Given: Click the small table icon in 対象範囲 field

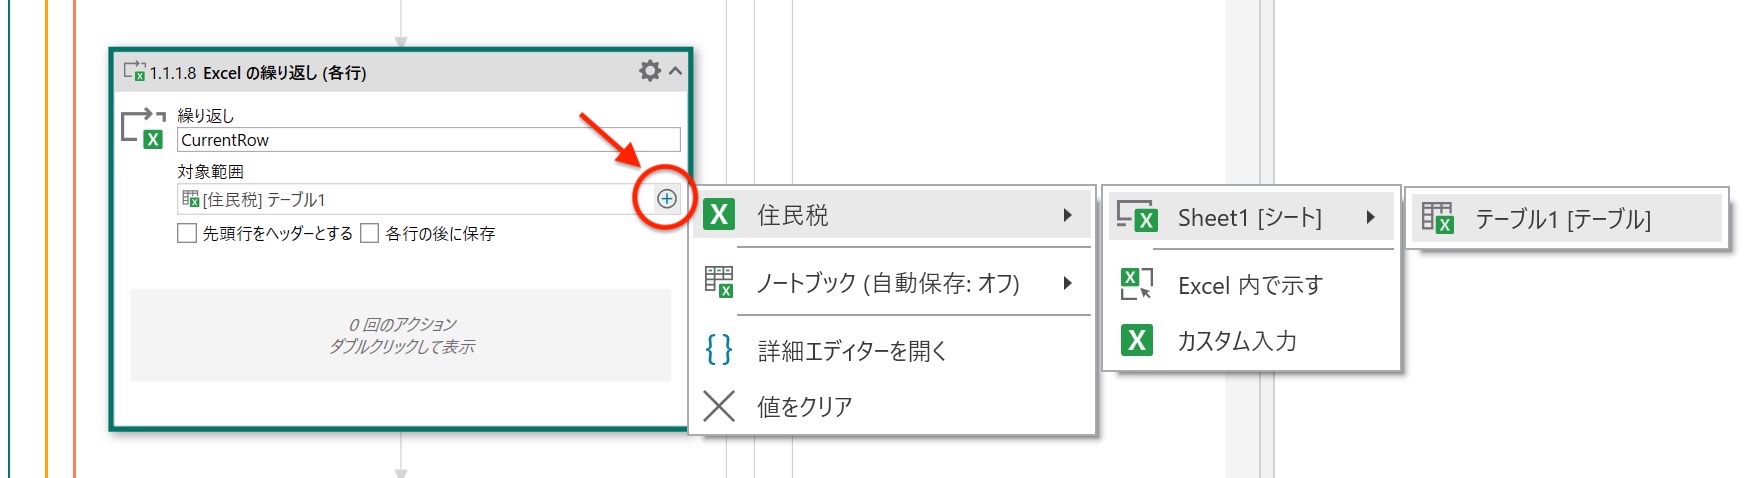Looking at the screenshot, I should tap(190, 199).
